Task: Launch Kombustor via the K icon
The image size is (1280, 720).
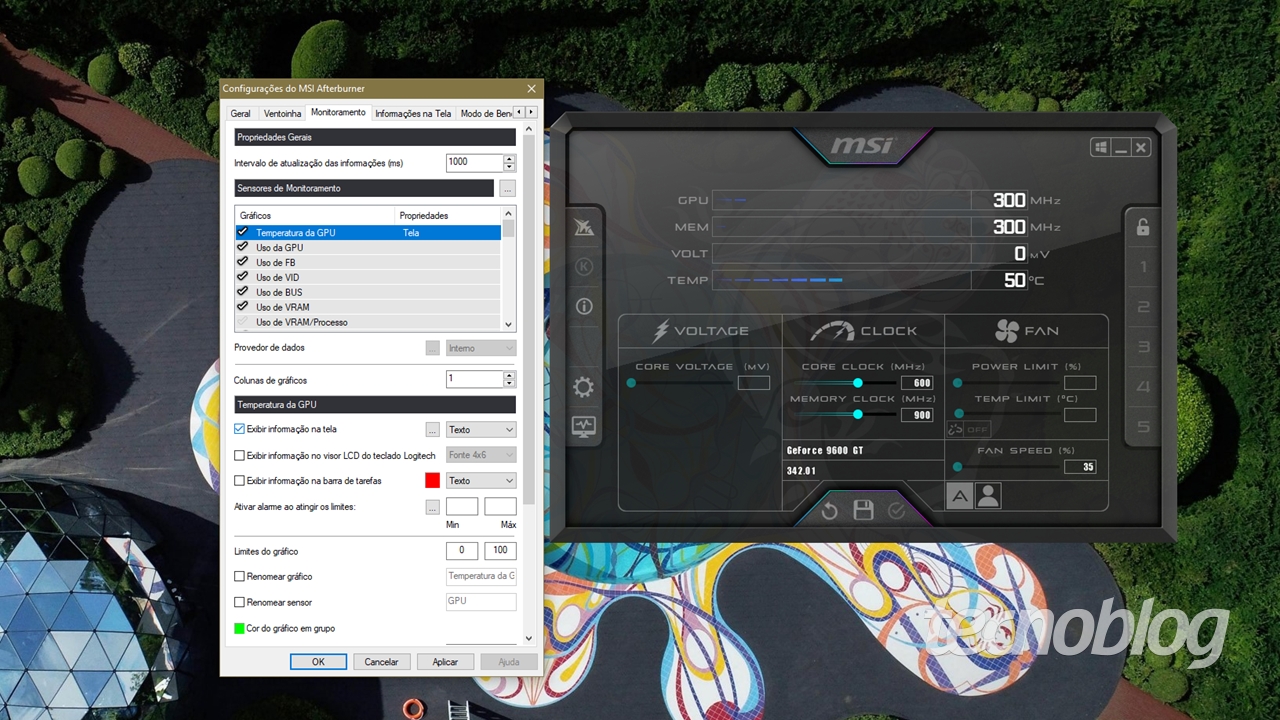Action: pyautogui.click(x=584, y=267)
